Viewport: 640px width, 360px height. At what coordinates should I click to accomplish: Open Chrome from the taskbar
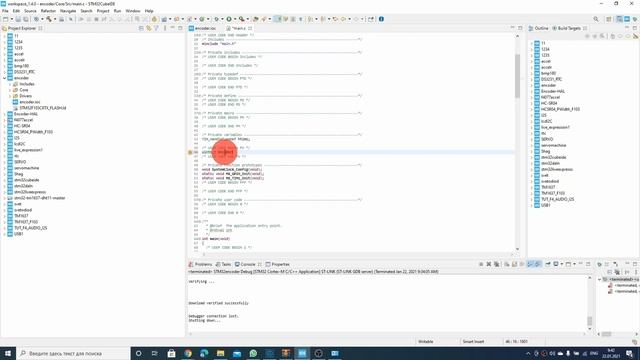188,353
